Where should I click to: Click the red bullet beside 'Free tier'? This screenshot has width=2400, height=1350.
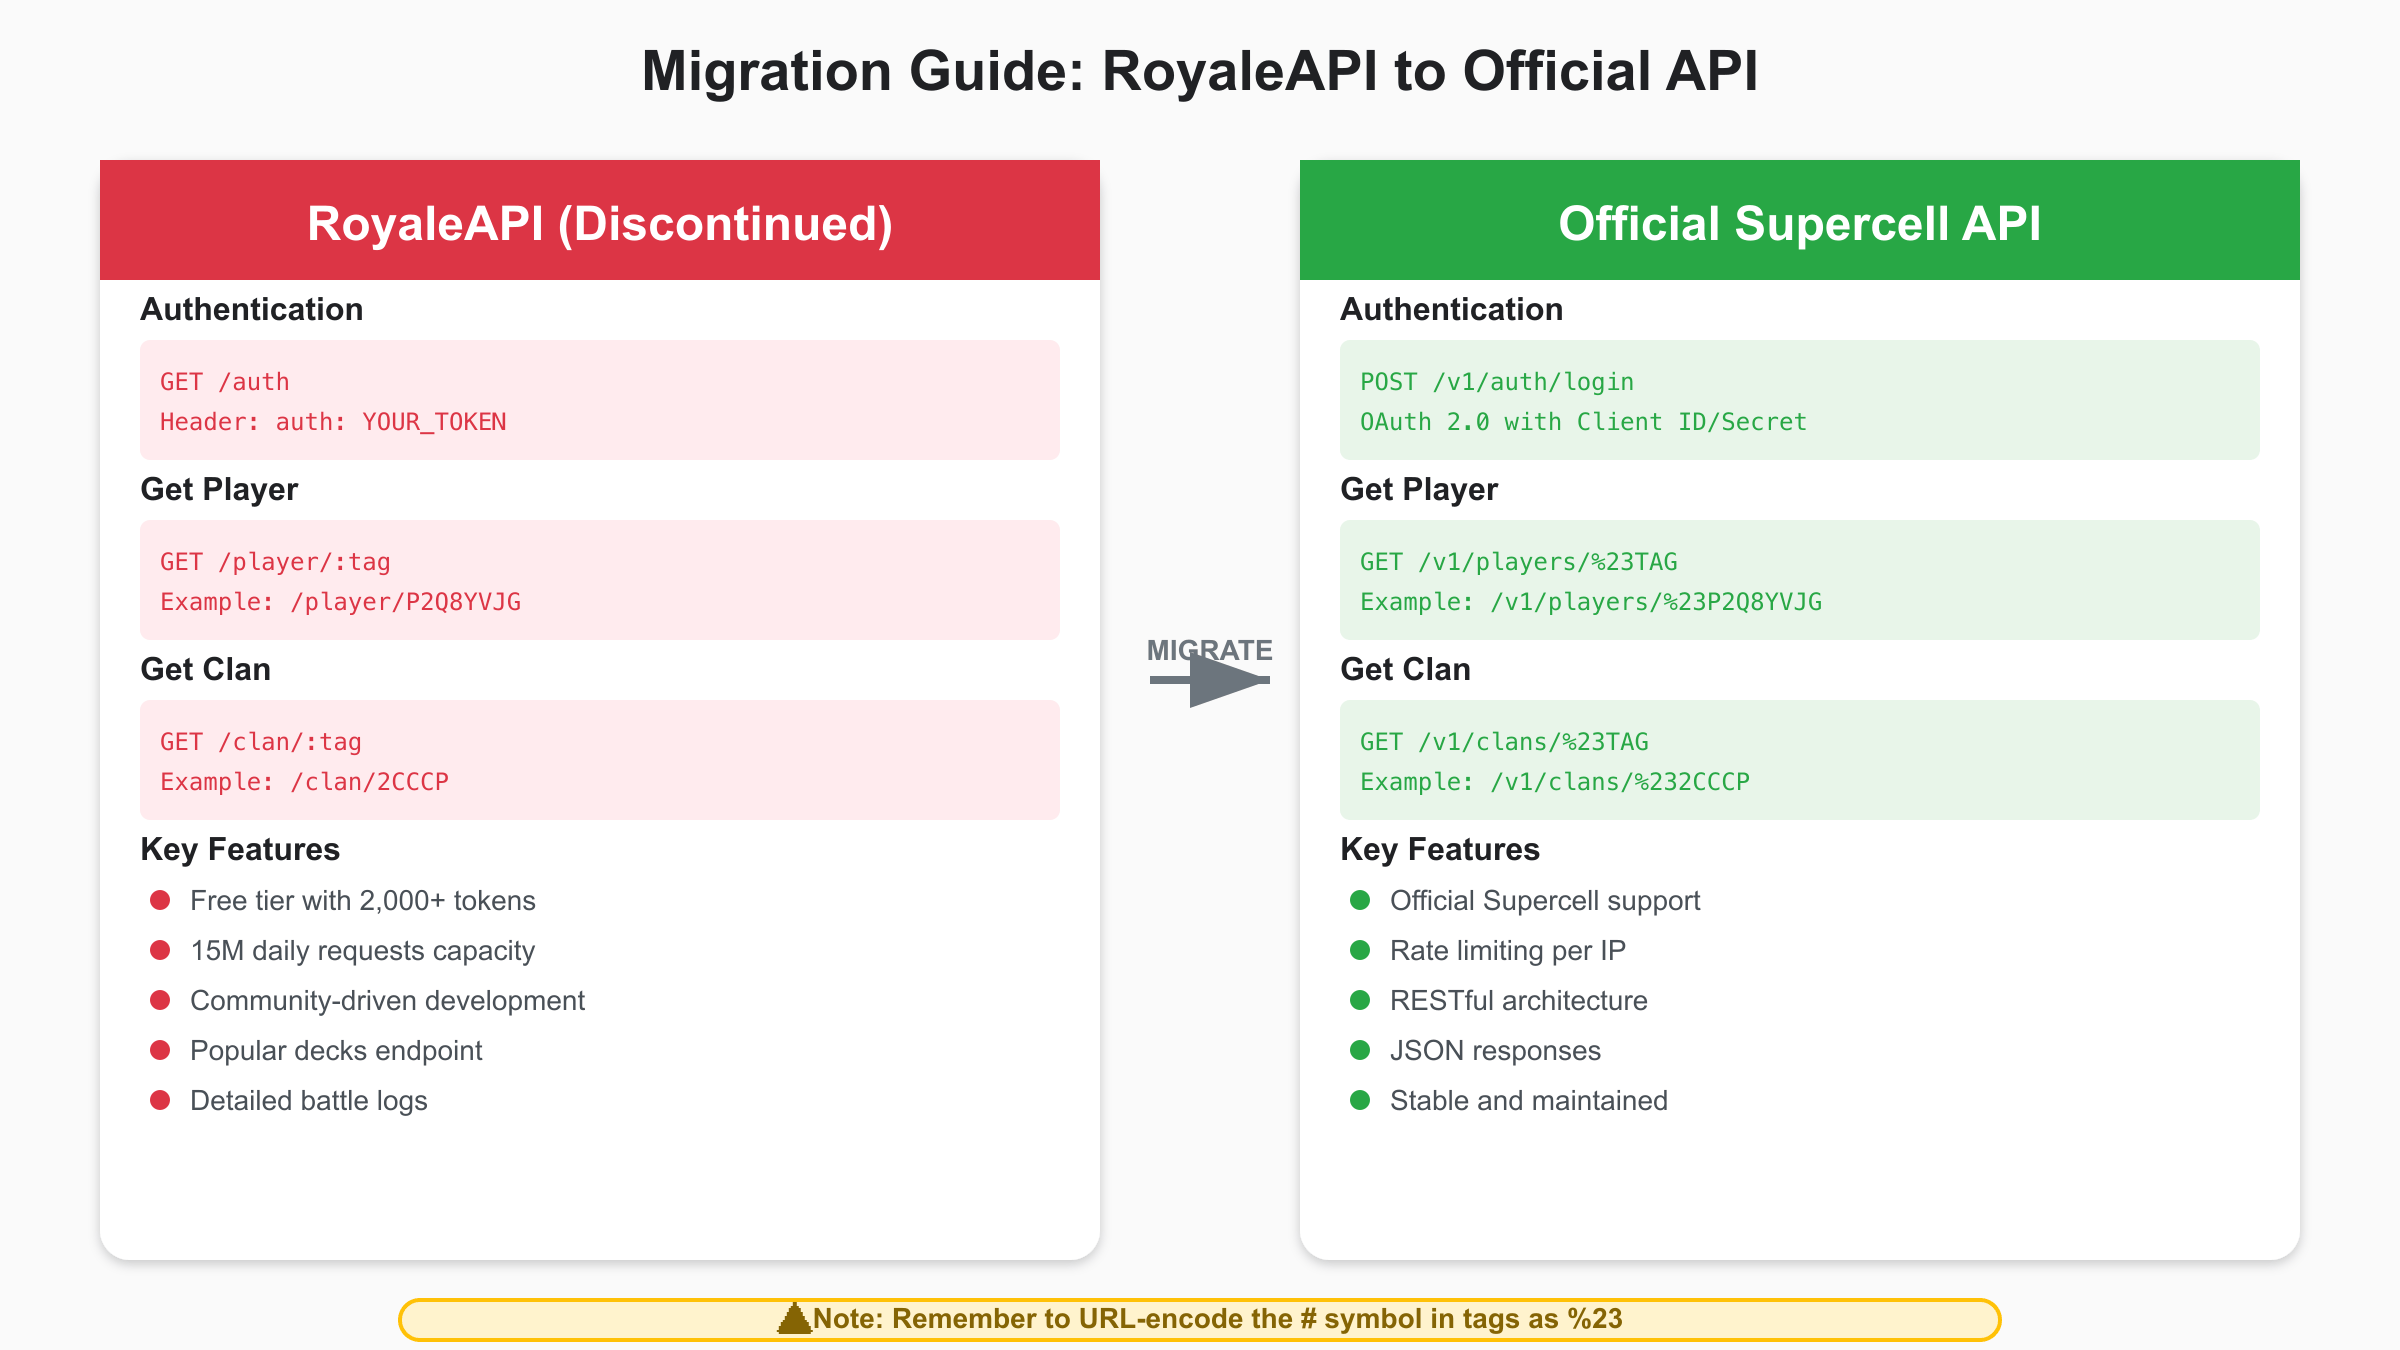click(160, 900)
